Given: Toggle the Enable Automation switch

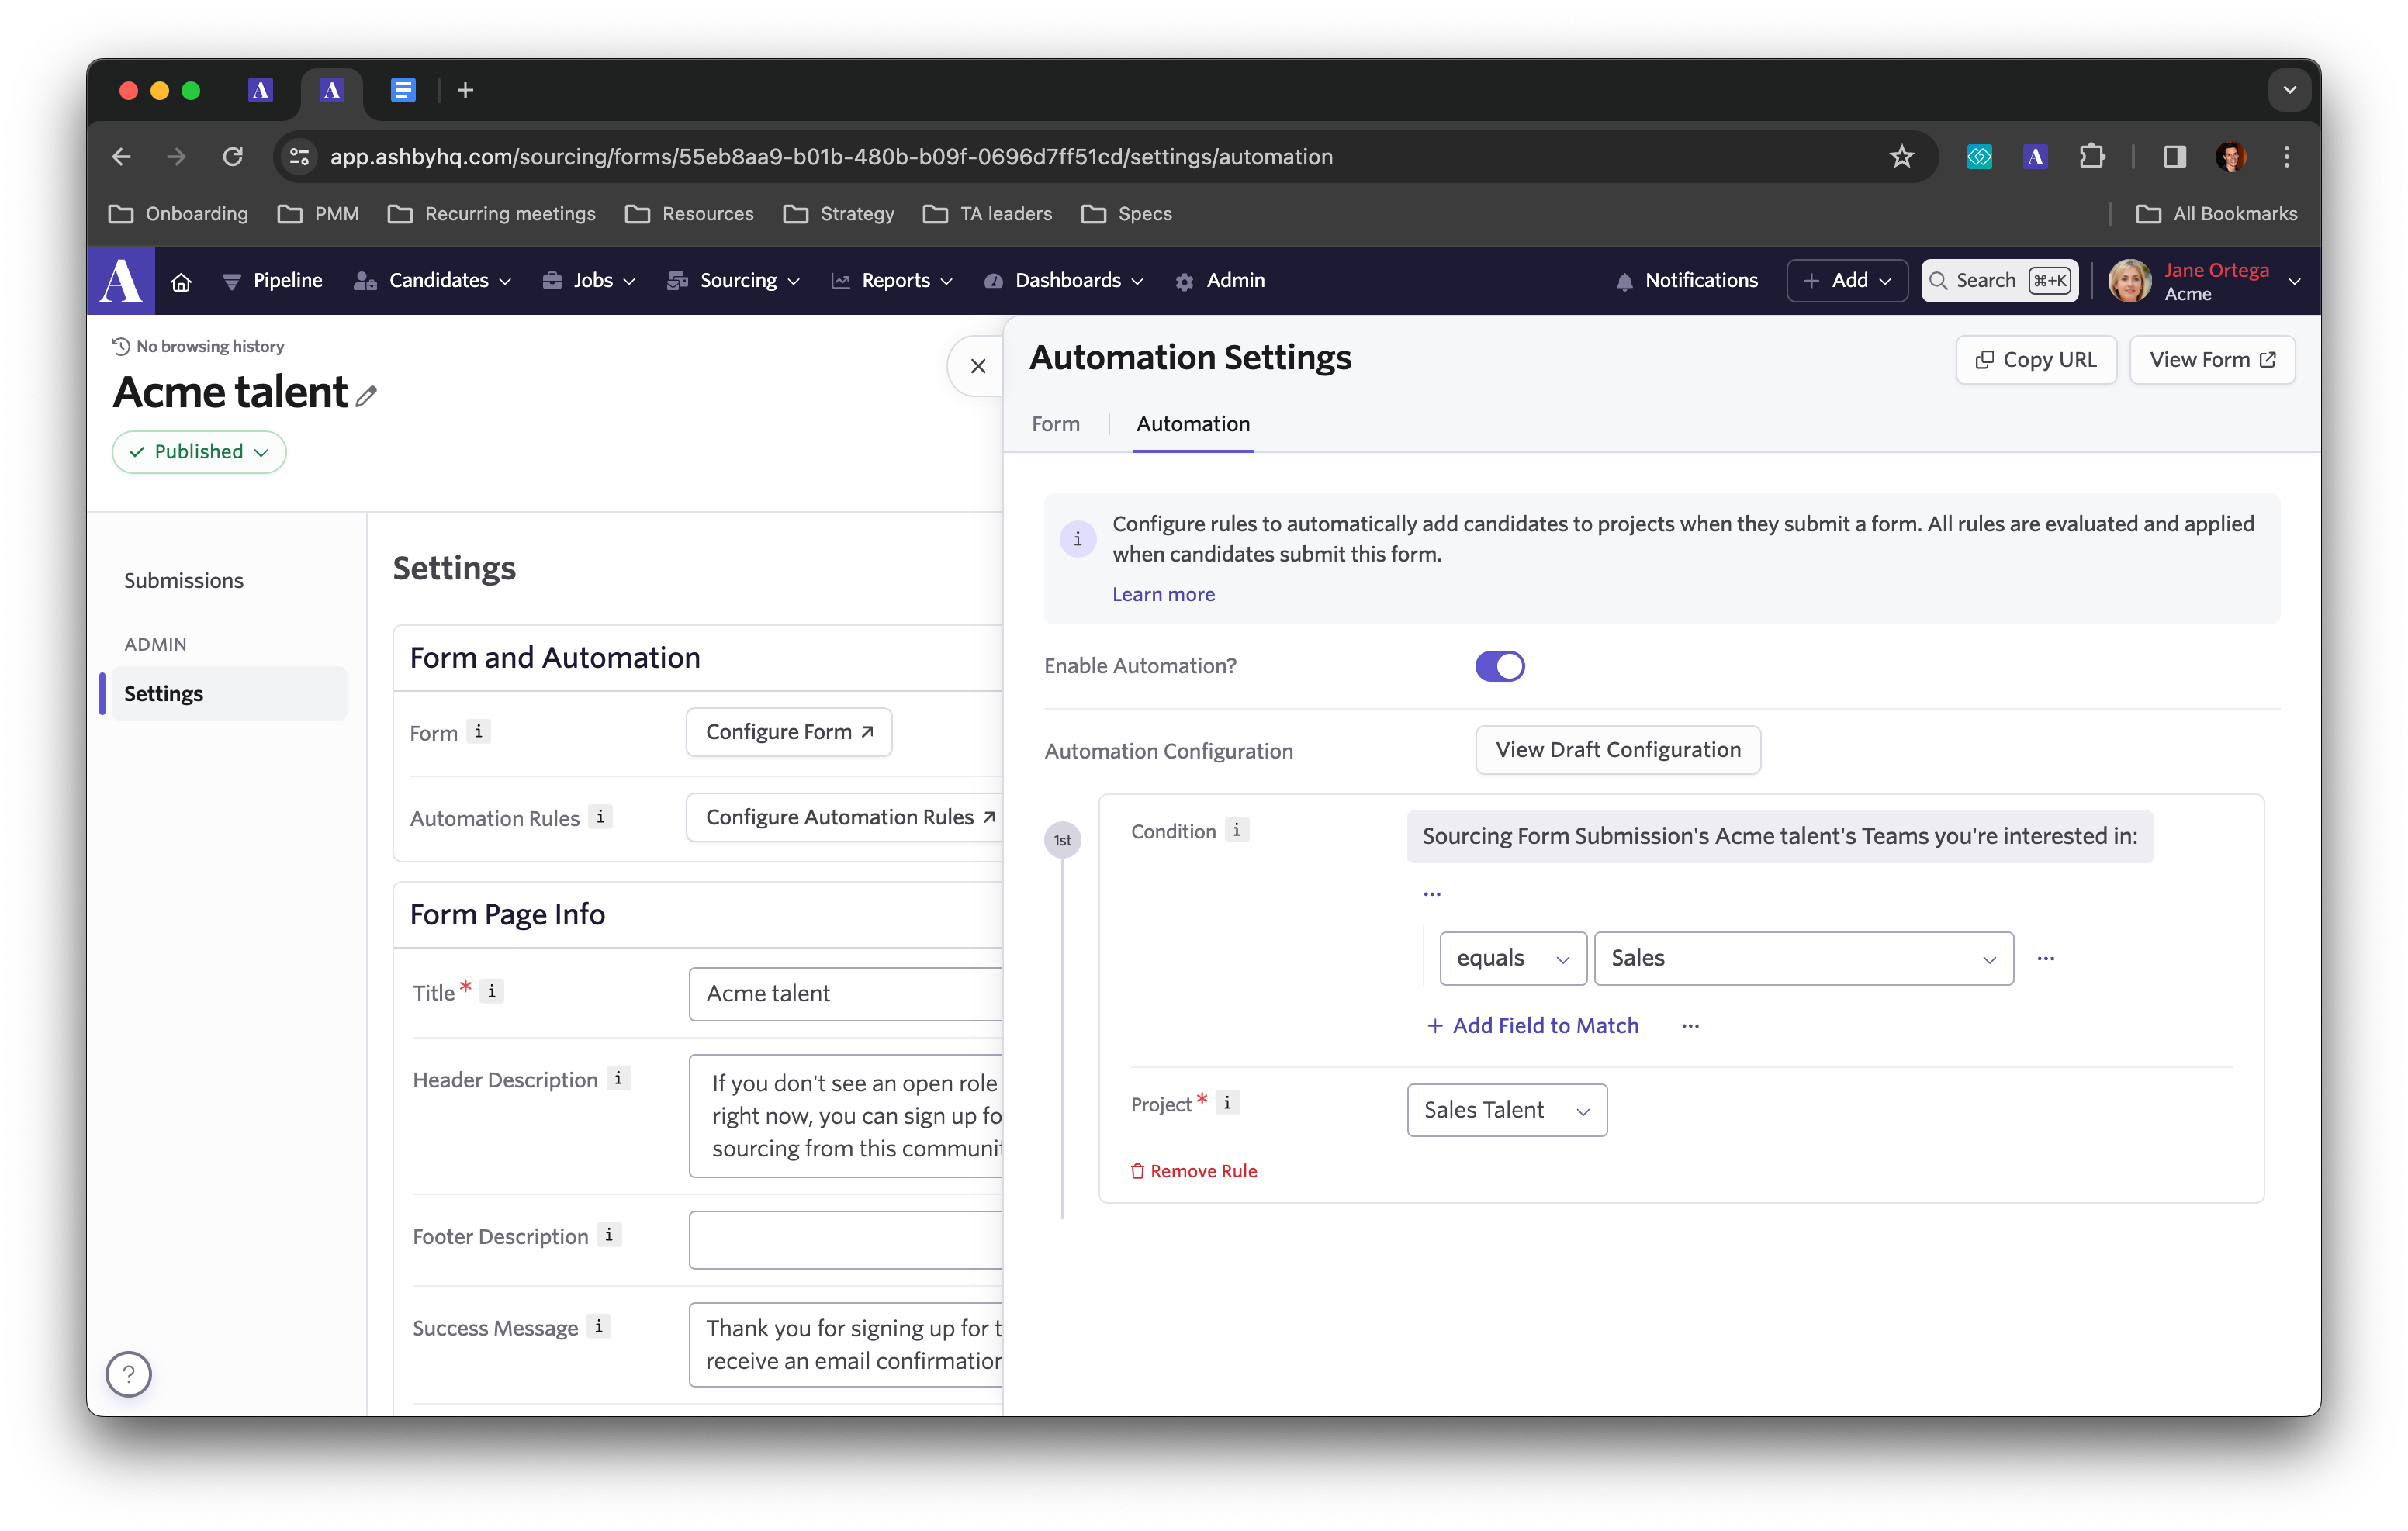Looking at the screenshot, I should pyautogui.click(x=1499, y=666).
